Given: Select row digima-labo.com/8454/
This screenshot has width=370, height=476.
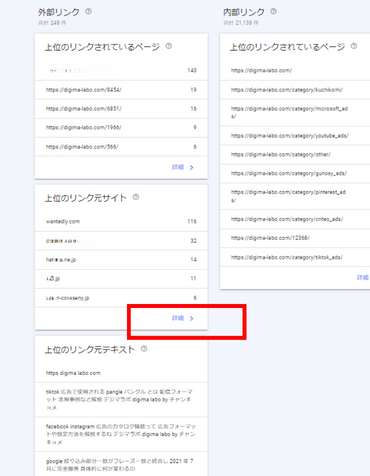Looking at the screenshot, I should (x=121, y=90).
